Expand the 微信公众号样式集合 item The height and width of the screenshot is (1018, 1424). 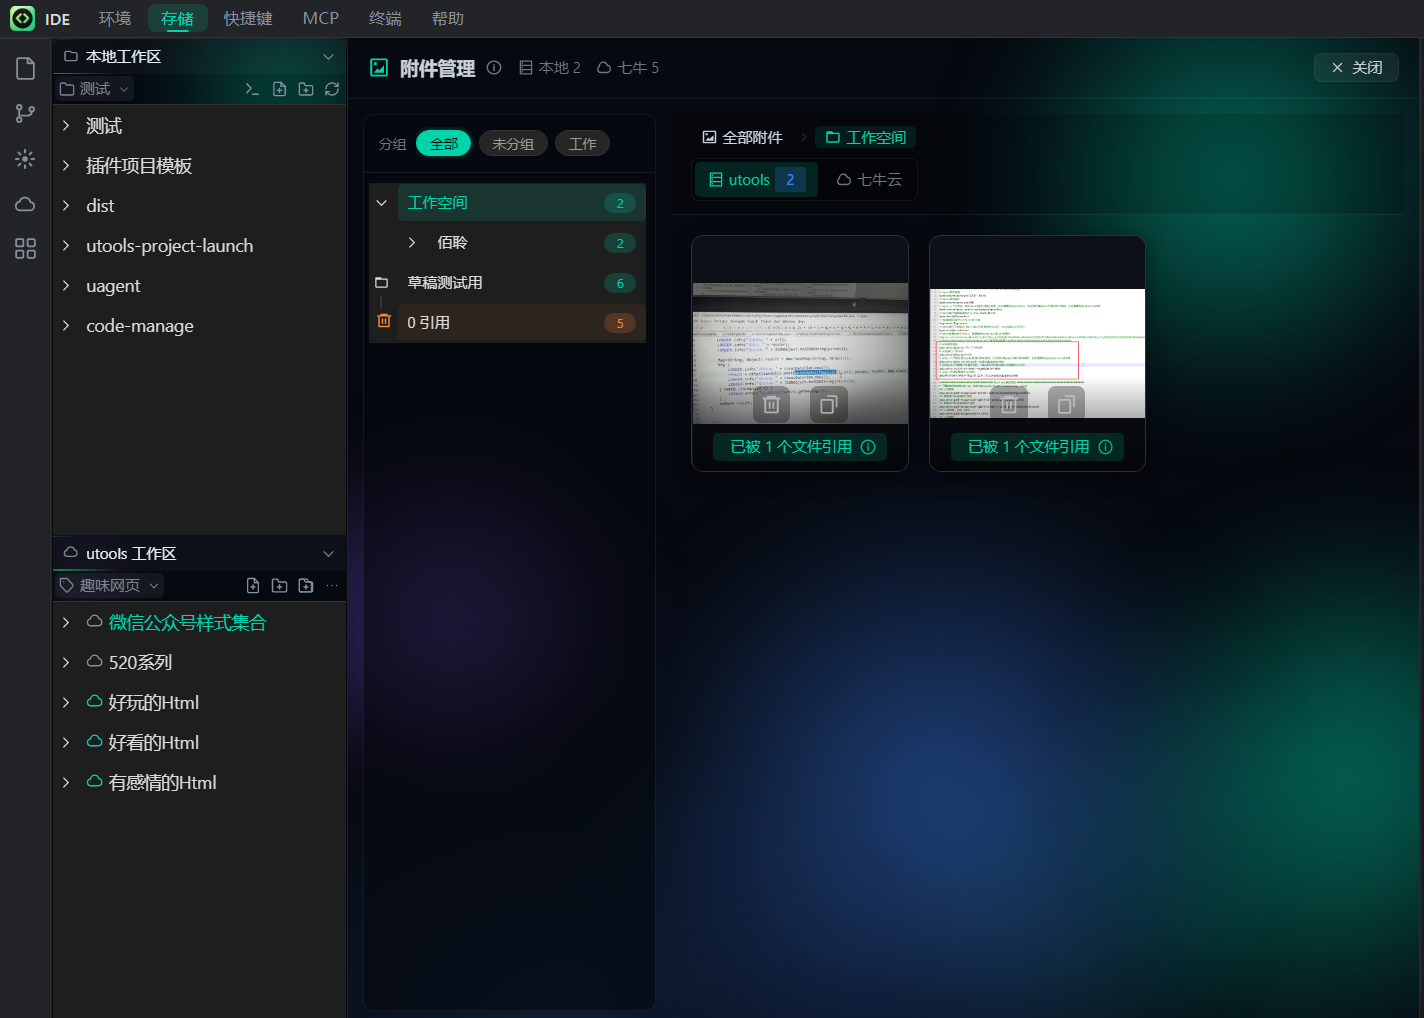66,622
